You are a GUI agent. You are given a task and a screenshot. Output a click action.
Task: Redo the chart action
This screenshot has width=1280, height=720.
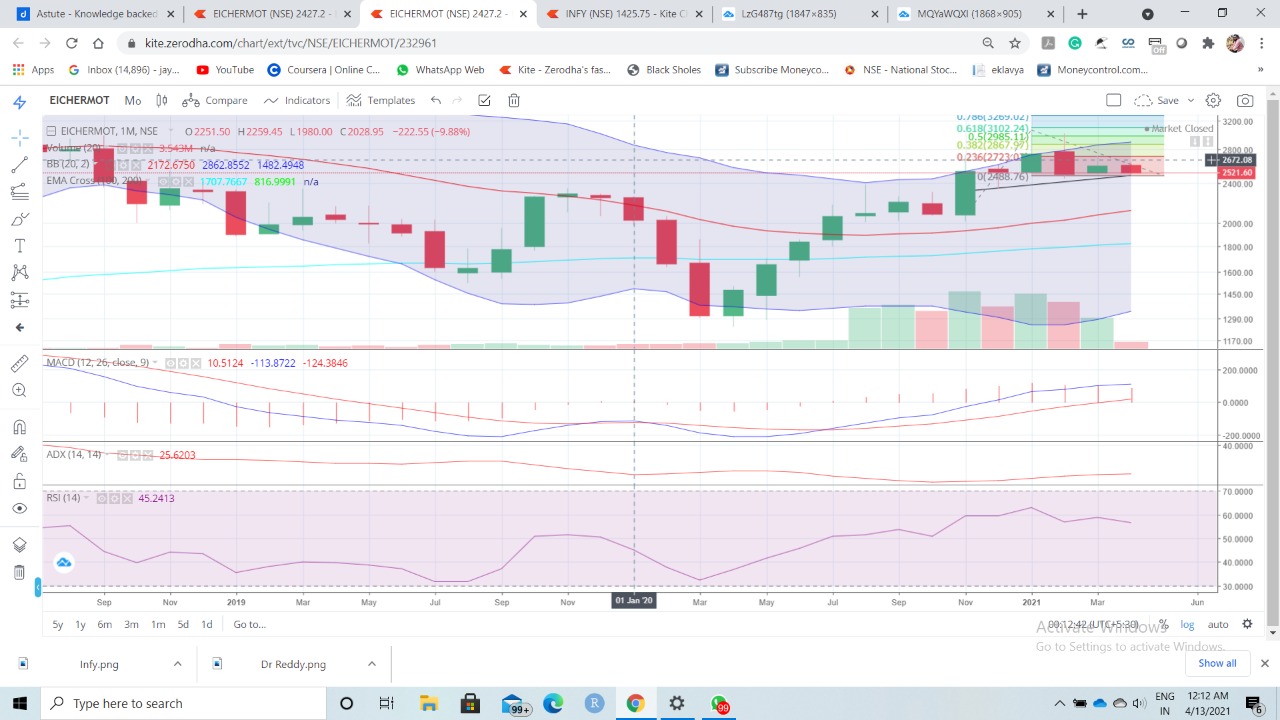click(457, 100)
